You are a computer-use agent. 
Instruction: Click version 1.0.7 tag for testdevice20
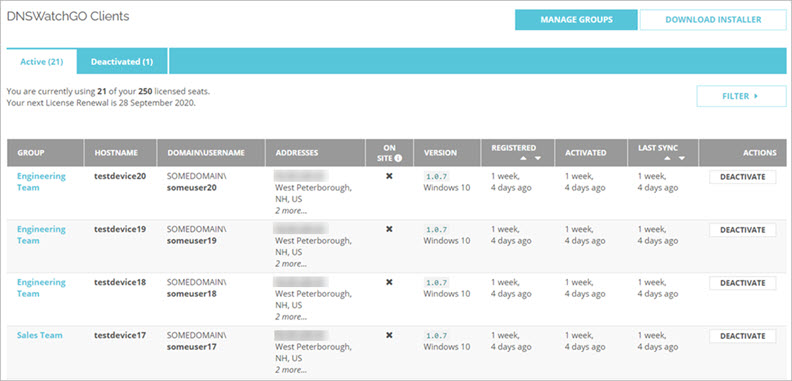[x=436, y=176]
